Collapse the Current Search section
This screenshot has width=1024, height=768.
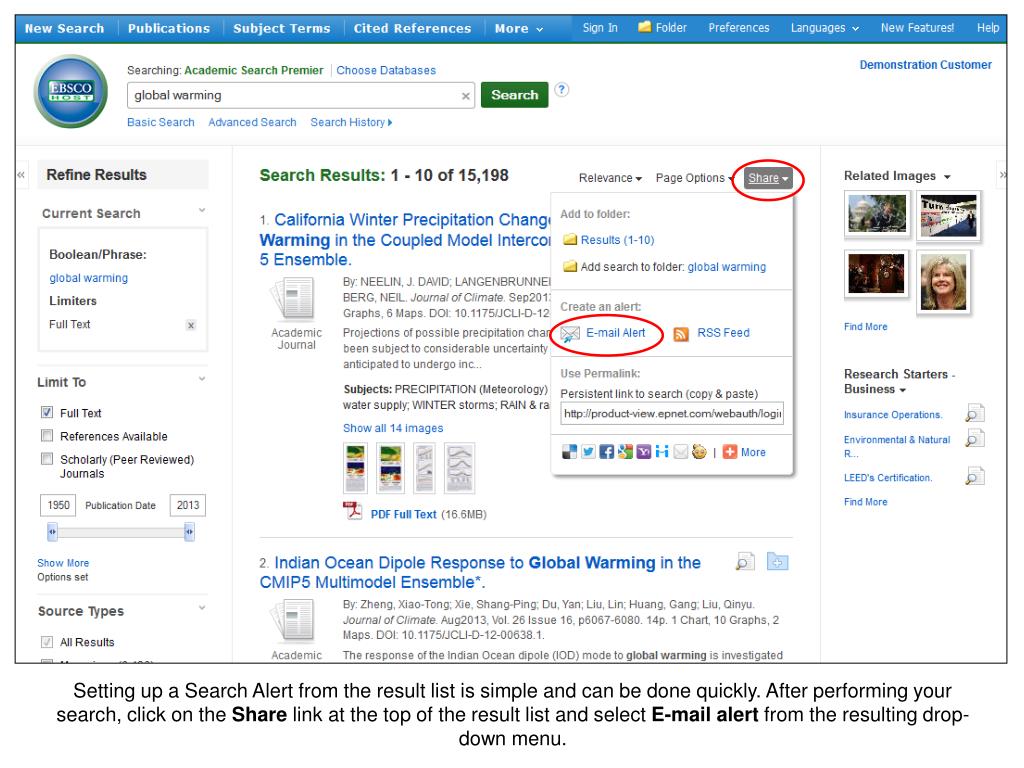(x=202, y=210)
